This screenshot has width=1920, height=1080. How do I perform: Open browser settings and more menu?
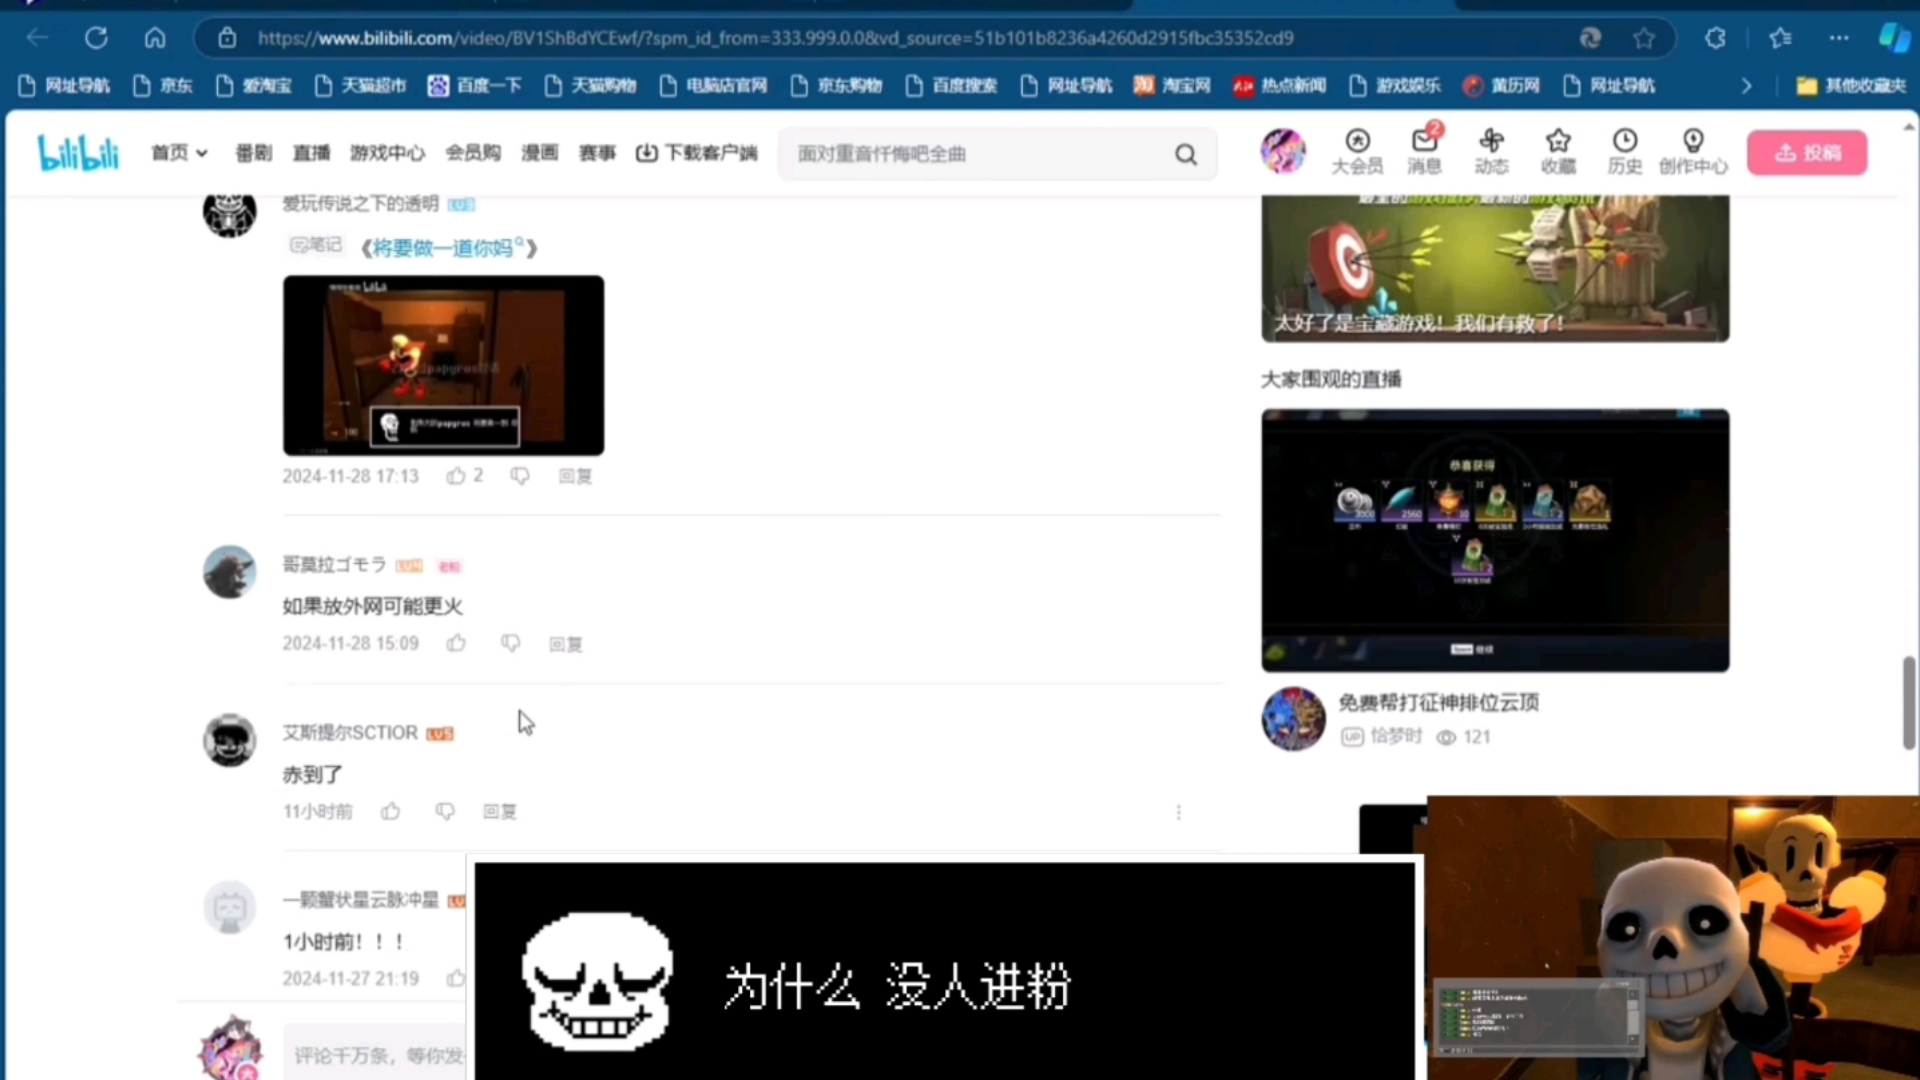click(x=1839, y=38)
